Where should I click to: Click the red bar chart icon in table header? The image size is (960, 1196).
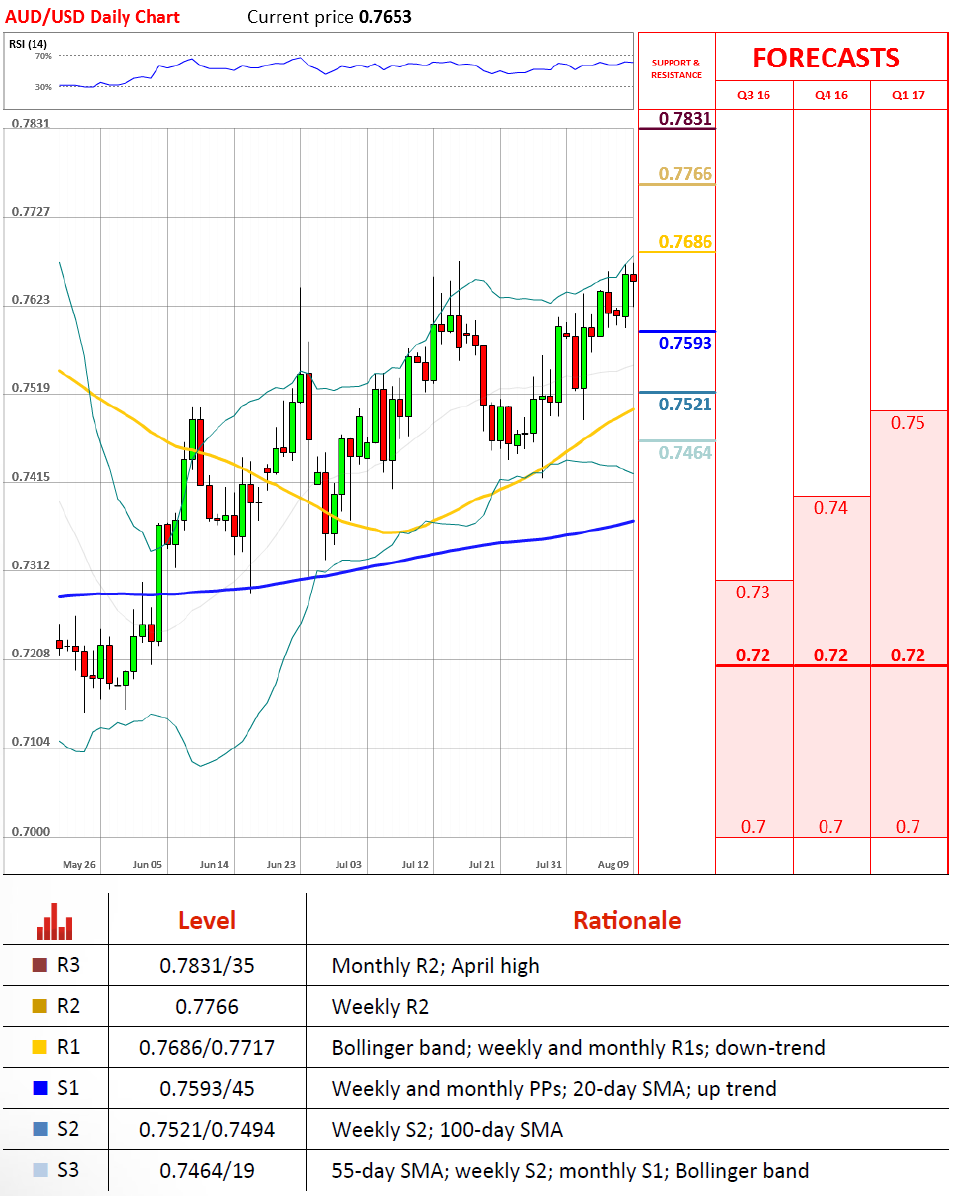click(x=55, y=921)
